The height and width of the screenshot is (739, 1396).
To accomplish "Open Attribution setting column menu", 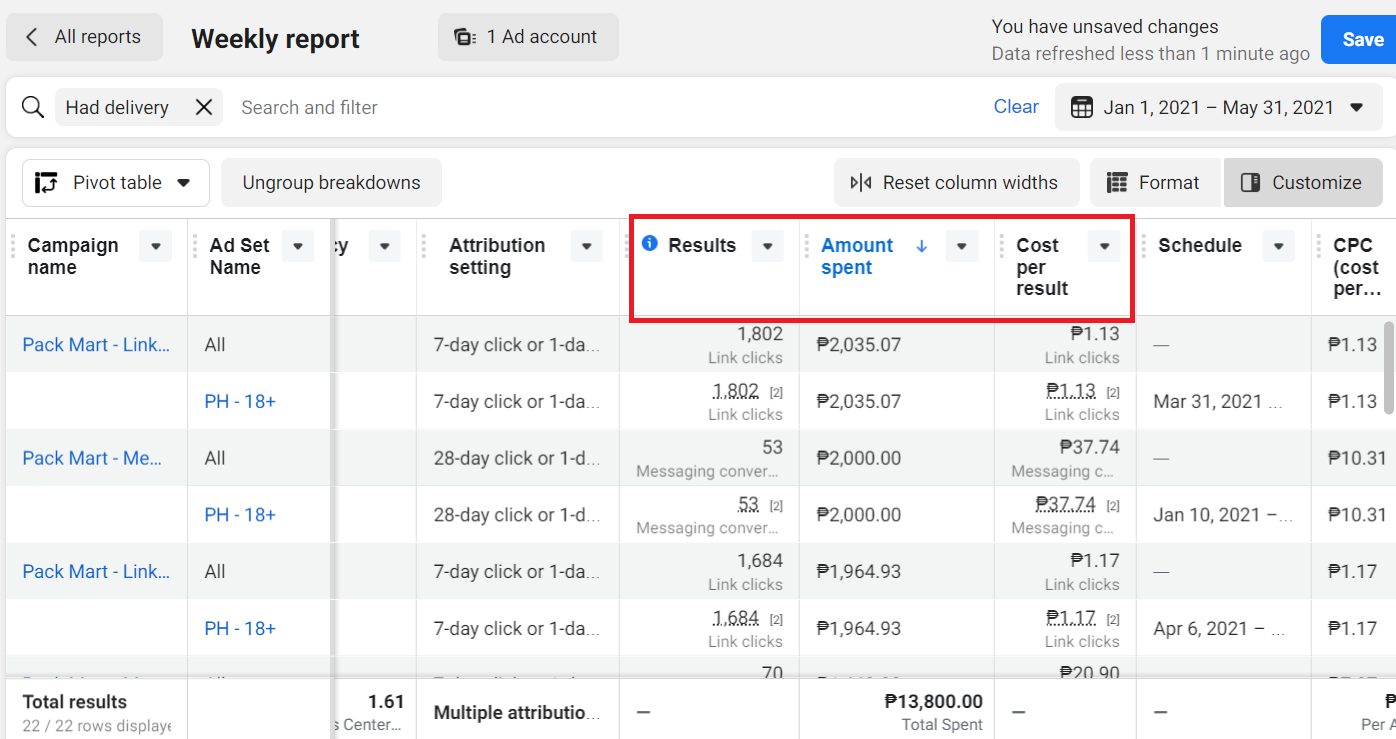I will pyautogui.click(x=587, y=246).
